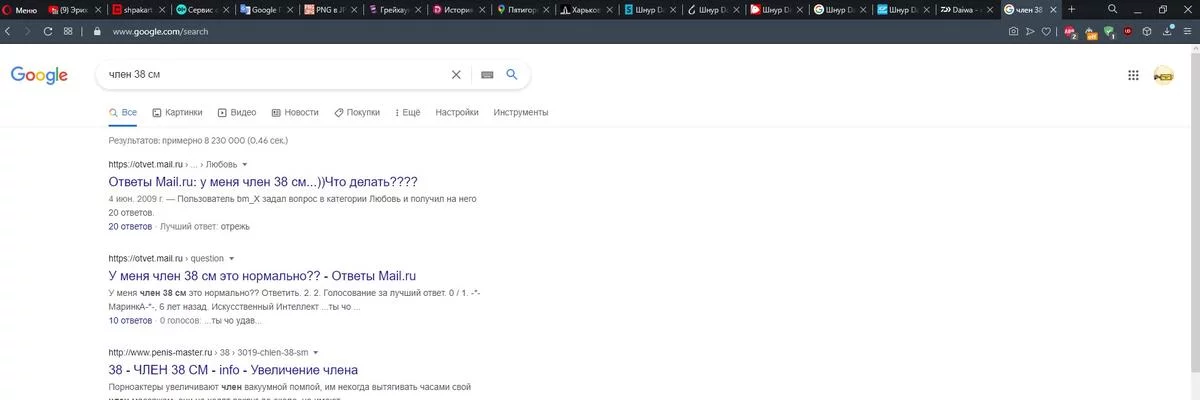Open the Speed Dial grid icon
Viewport: 1200px width, 400px height.
tap(67, 31)
